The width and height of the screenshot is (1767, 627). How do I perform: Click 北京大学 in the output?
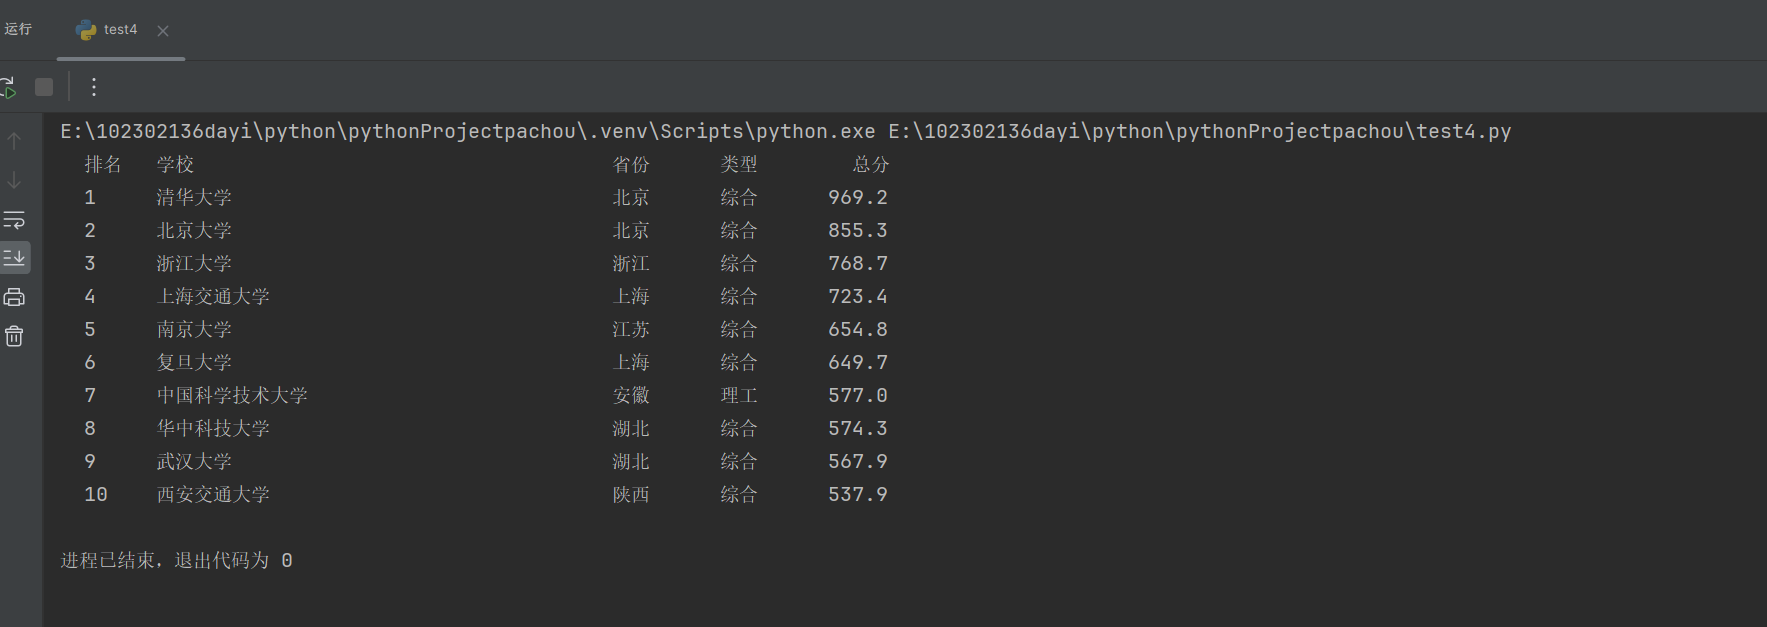[194, 230]
